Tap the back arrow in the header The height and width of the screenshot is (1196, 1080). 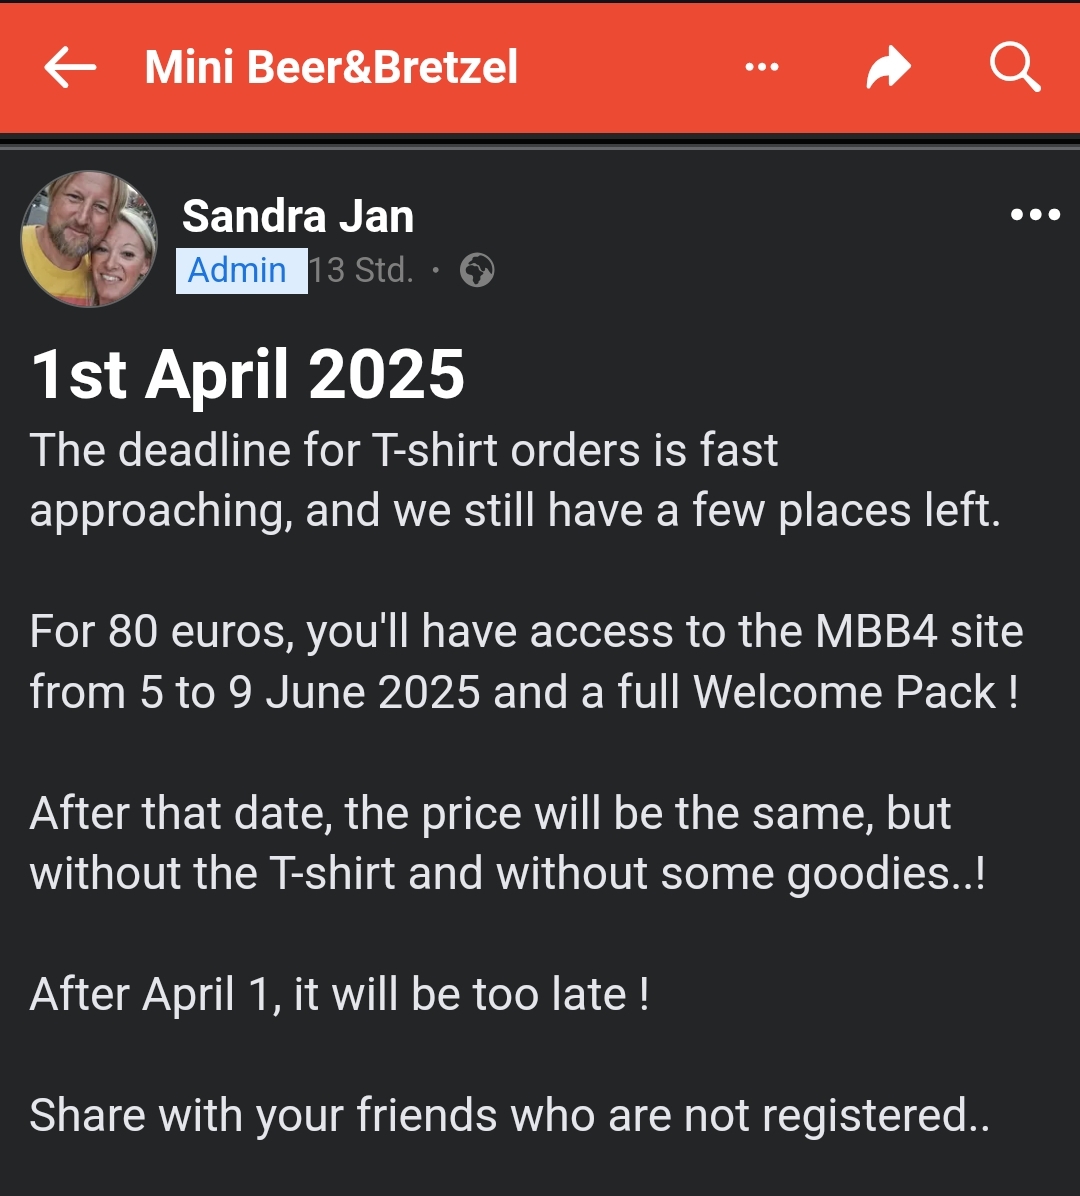coord(70,68)
